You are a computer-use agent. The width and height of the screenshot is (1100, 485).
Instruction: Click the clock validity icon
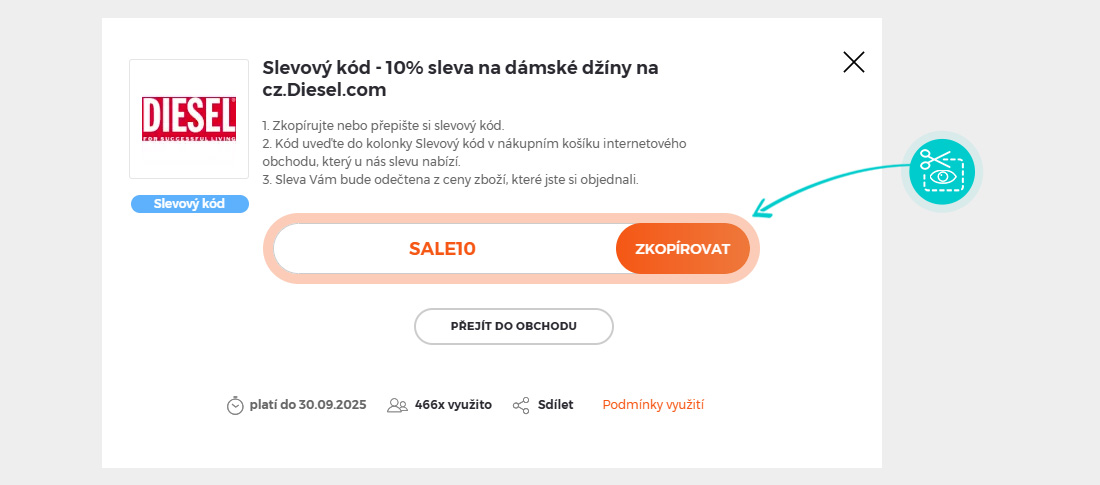point(235,405)
